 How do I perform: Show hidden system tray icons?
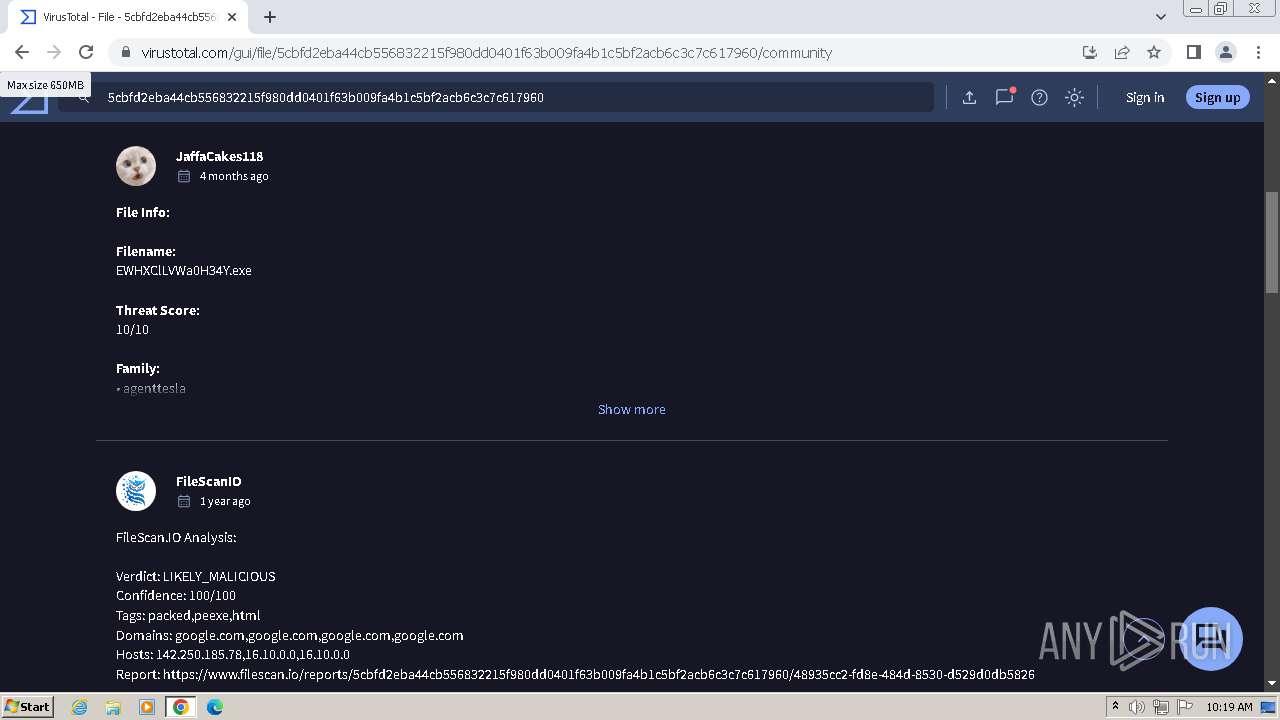[1115, 707]
